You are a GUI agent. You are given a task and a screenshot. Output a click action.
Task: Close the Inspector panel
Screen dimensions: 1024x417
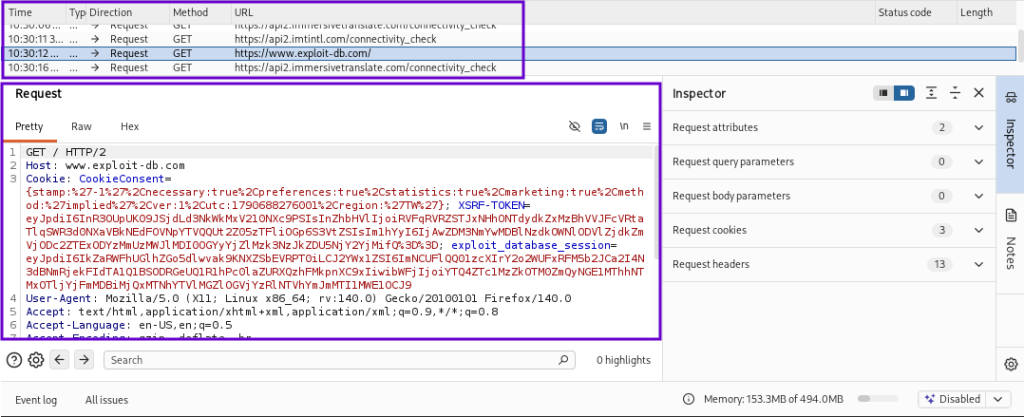[978, 93]
